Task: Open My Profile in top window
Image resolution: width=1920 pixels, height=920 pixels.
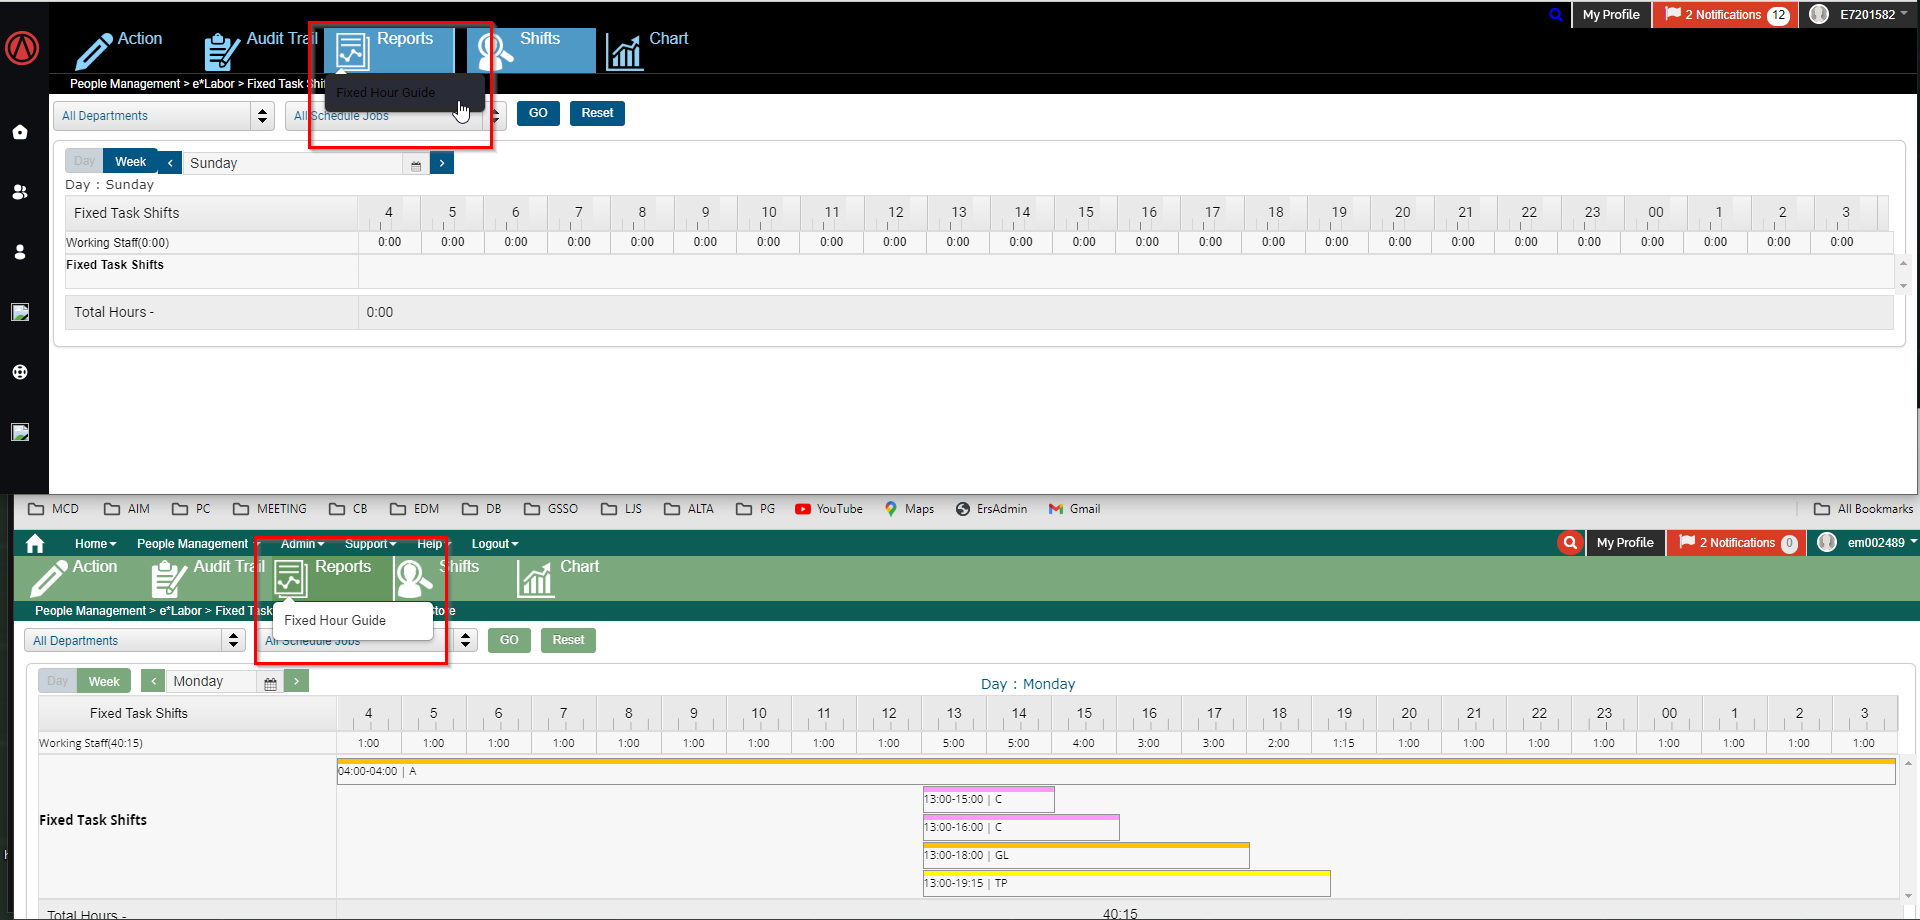Action: [1611, 14]
